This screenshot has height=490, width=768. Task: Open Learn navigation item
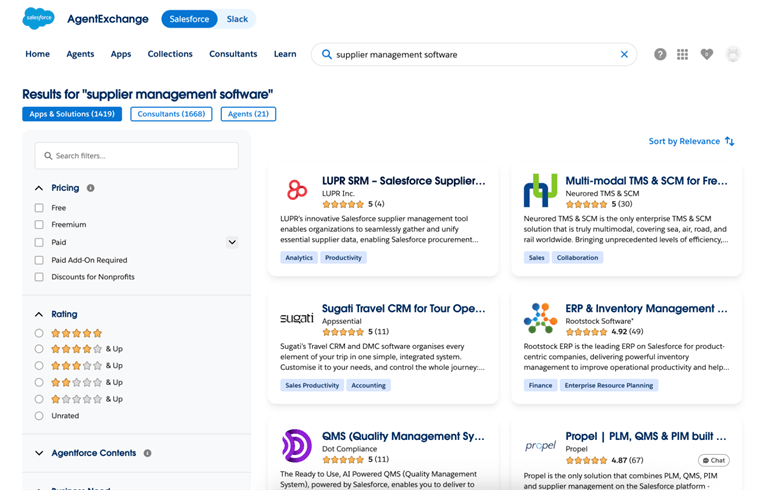[x=285, y=54]
